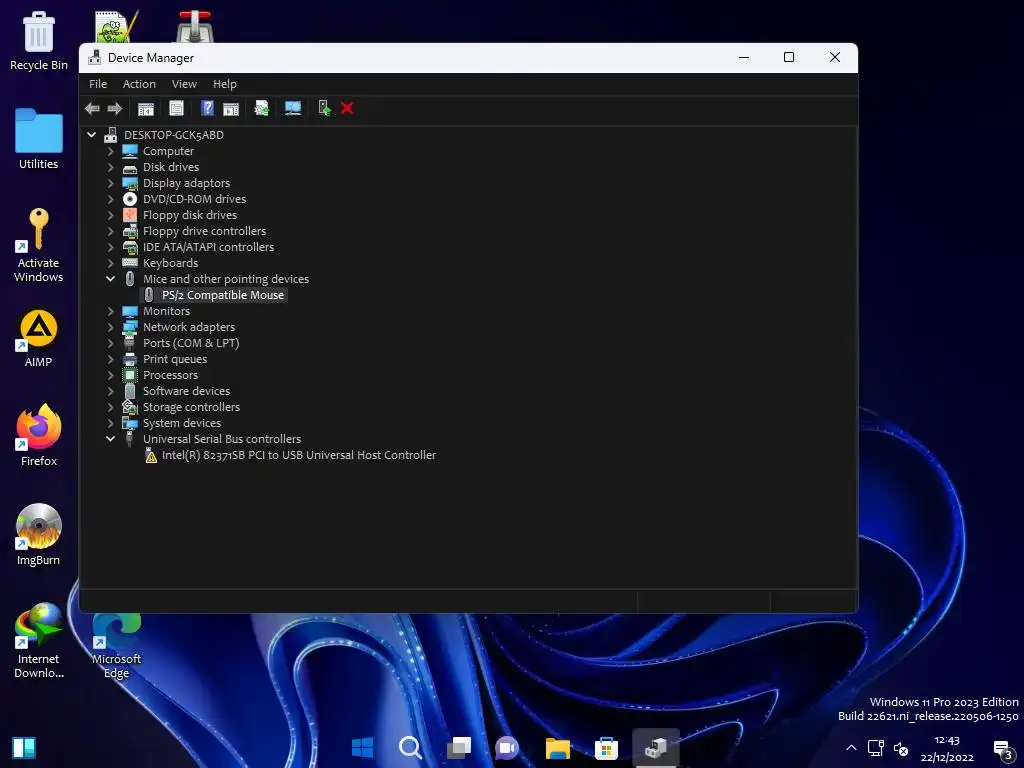Click the Show/Hide action pane icon
The image size is (1024, 768).
(231, 108)
